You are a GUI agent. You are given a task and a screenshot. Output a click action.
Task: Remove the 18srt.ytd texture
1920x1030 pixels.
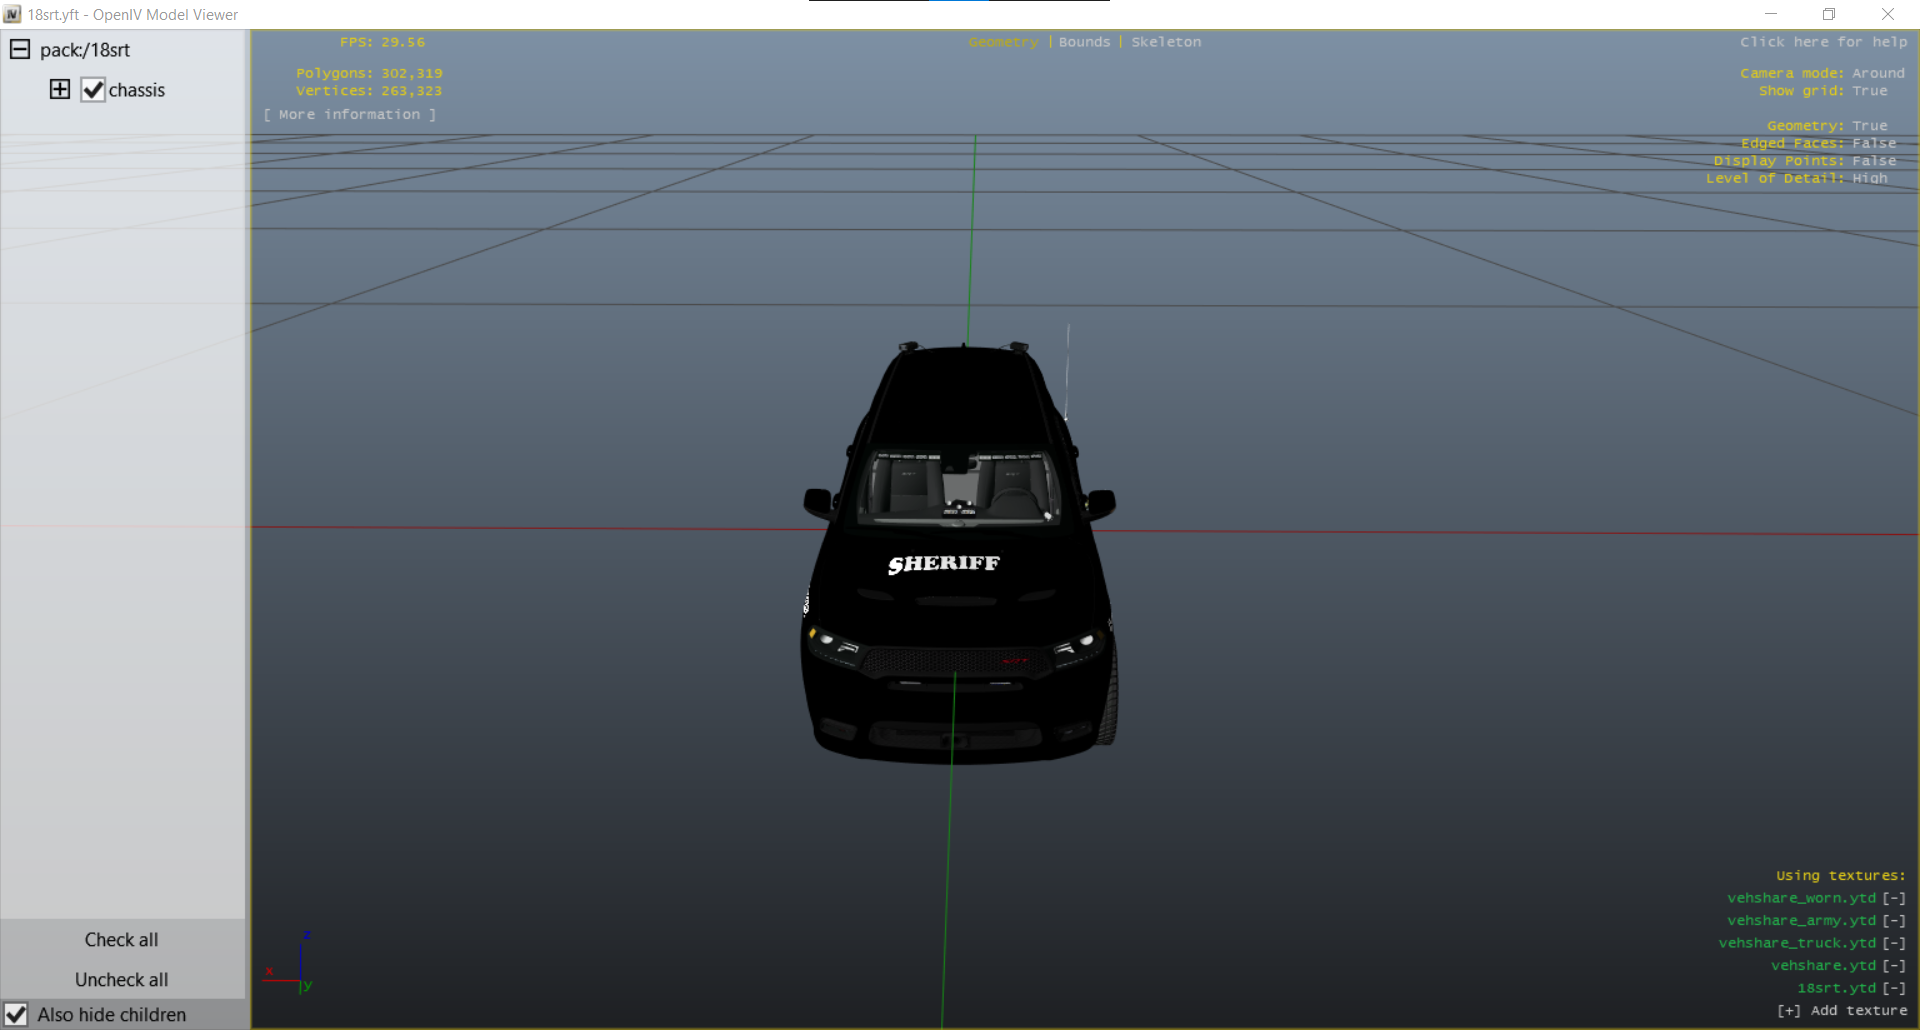click(x=1894, y=988)
